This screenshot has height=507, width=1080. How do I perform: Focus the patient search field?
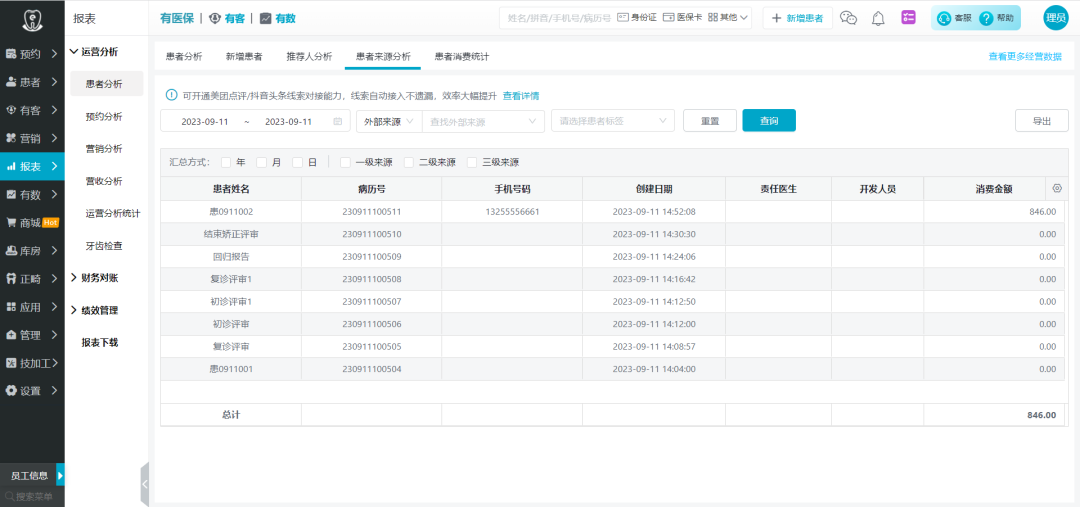[559, 18]
